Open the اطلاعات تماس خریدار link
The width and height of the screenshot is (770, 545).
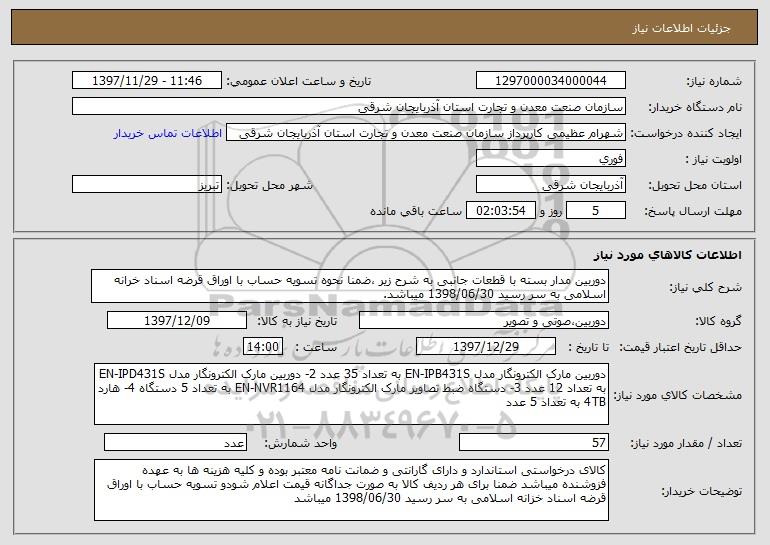pos(167,134)
